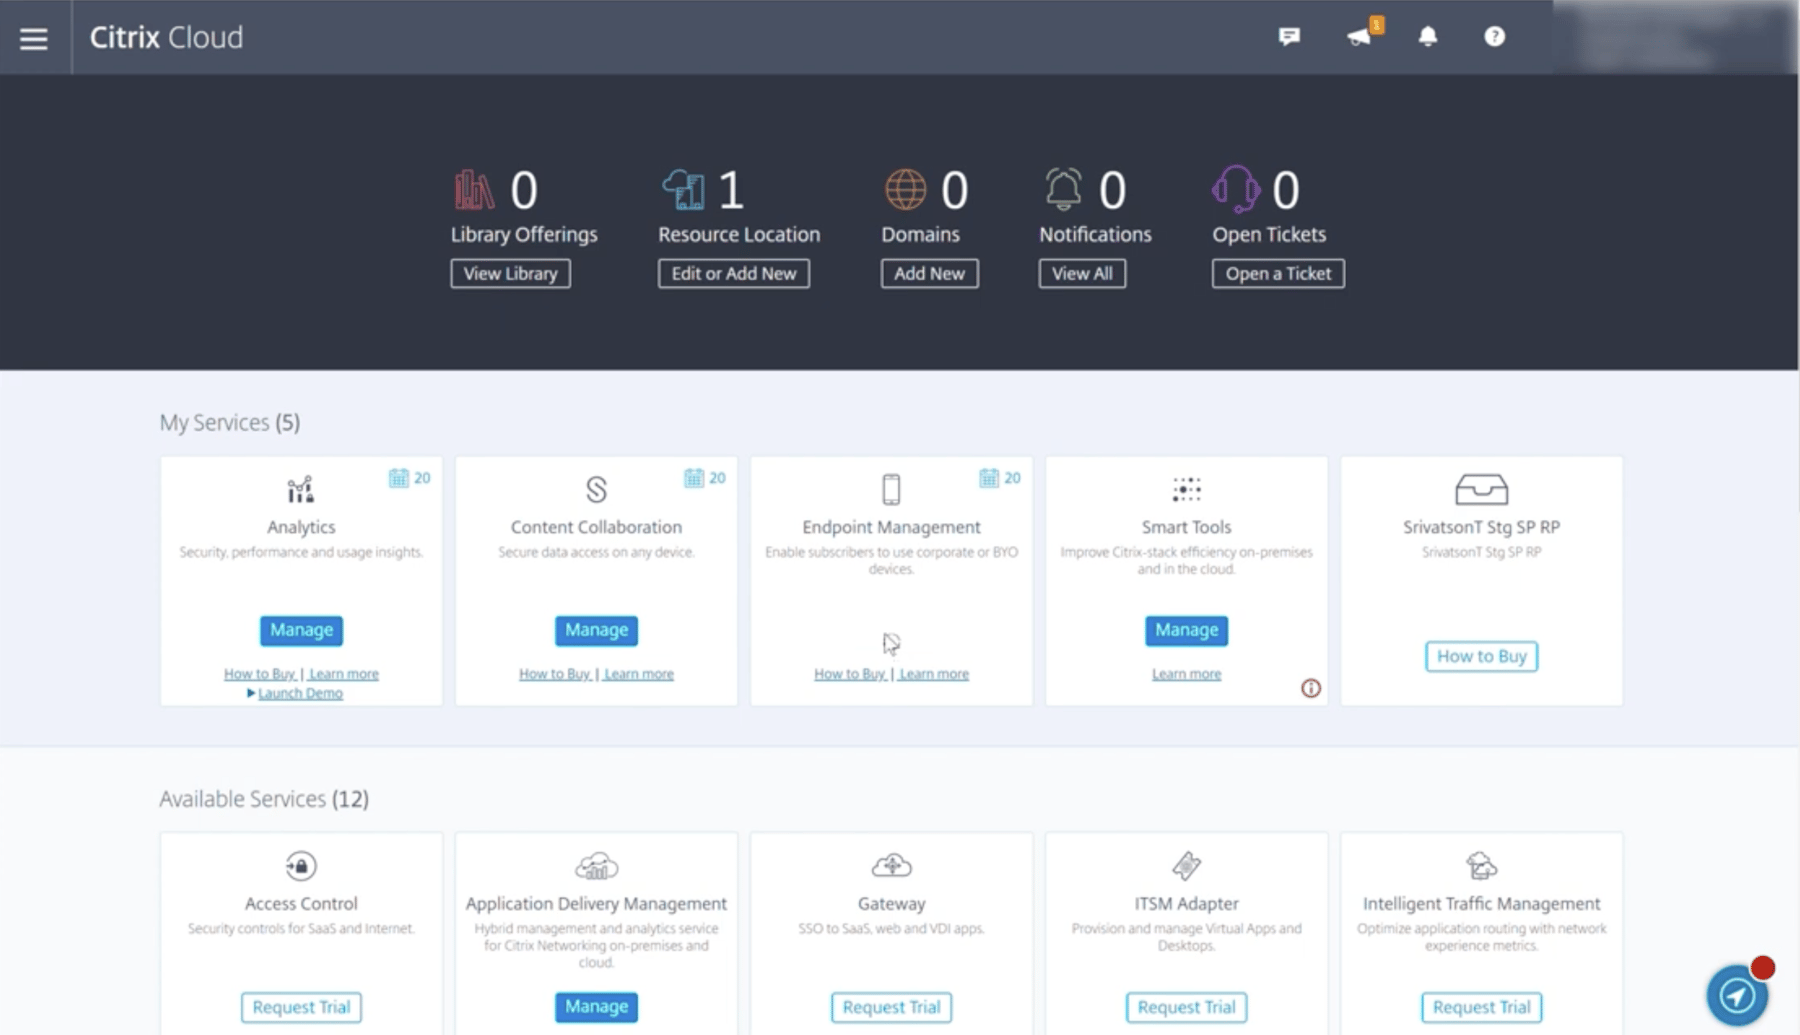Screen dimensions: 1800x1035
Task: Click Manage on Content Collaboration
Action: (x=596, y=630)
